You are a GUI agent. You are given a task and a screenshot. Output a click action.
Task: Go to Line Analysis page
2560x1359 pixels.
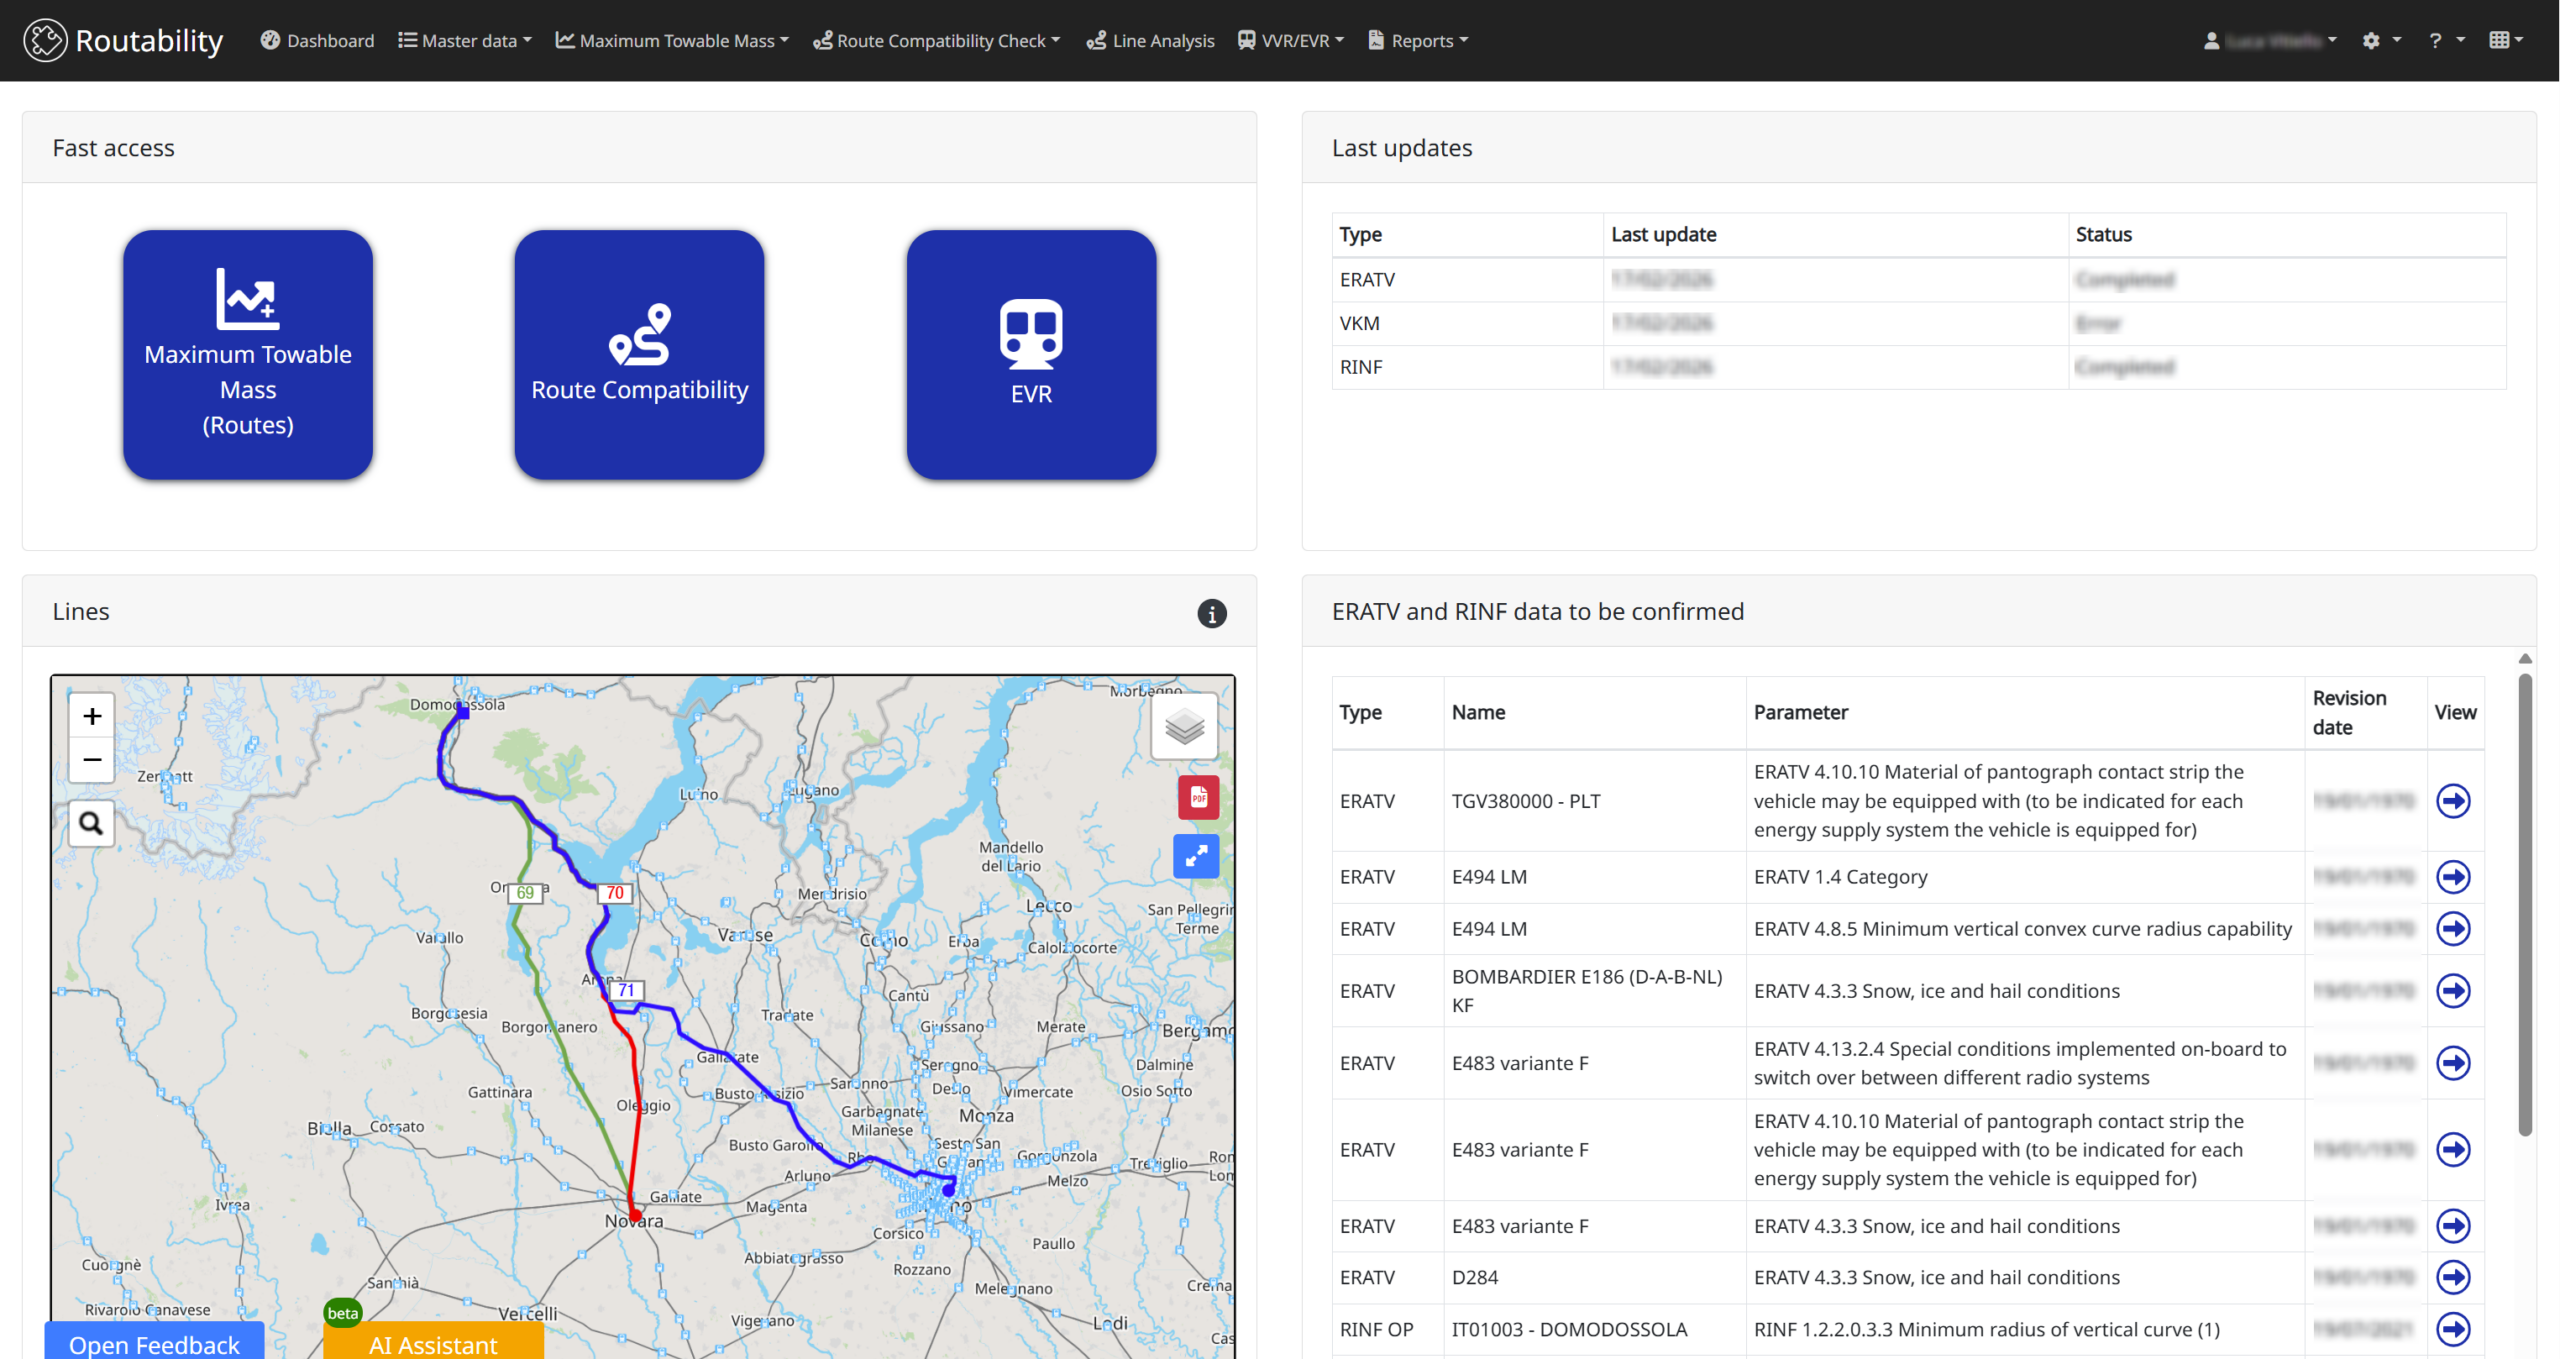click(1151, 41)
